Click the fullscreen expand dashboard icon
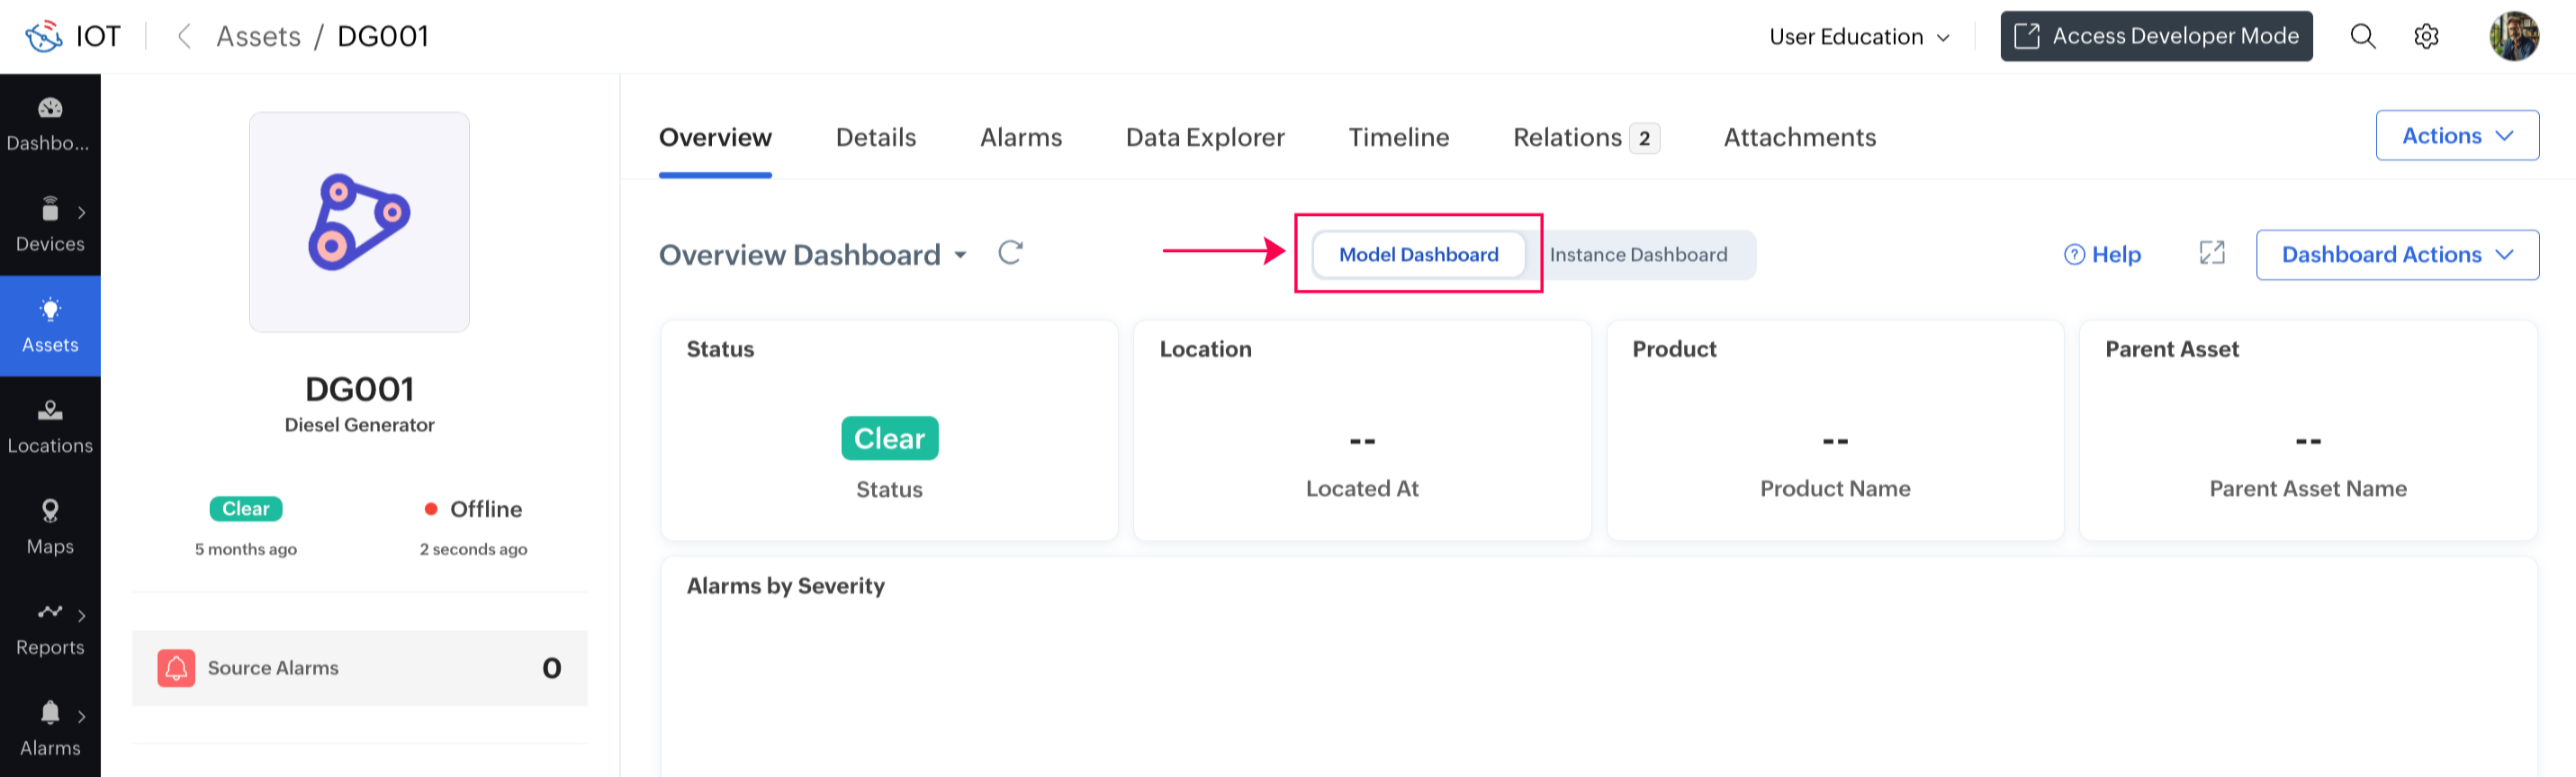Viewport: 2576px width, 777px height. tap(2212, 254)
